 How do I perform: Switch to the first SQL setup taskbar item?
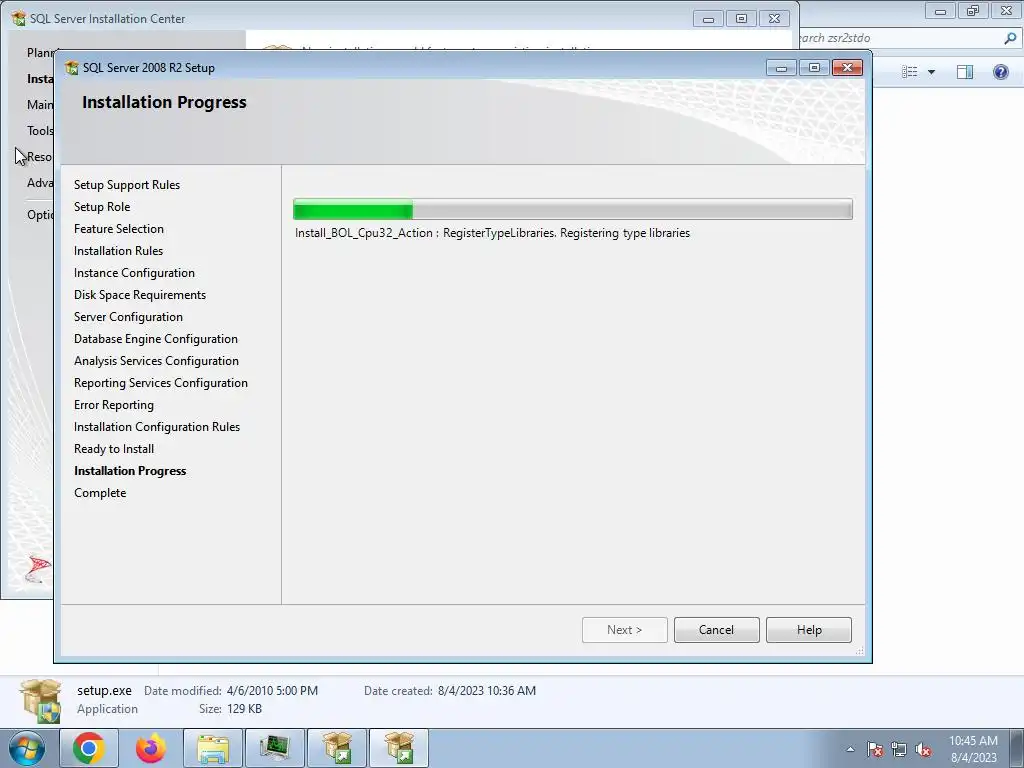tap(337, 748)
